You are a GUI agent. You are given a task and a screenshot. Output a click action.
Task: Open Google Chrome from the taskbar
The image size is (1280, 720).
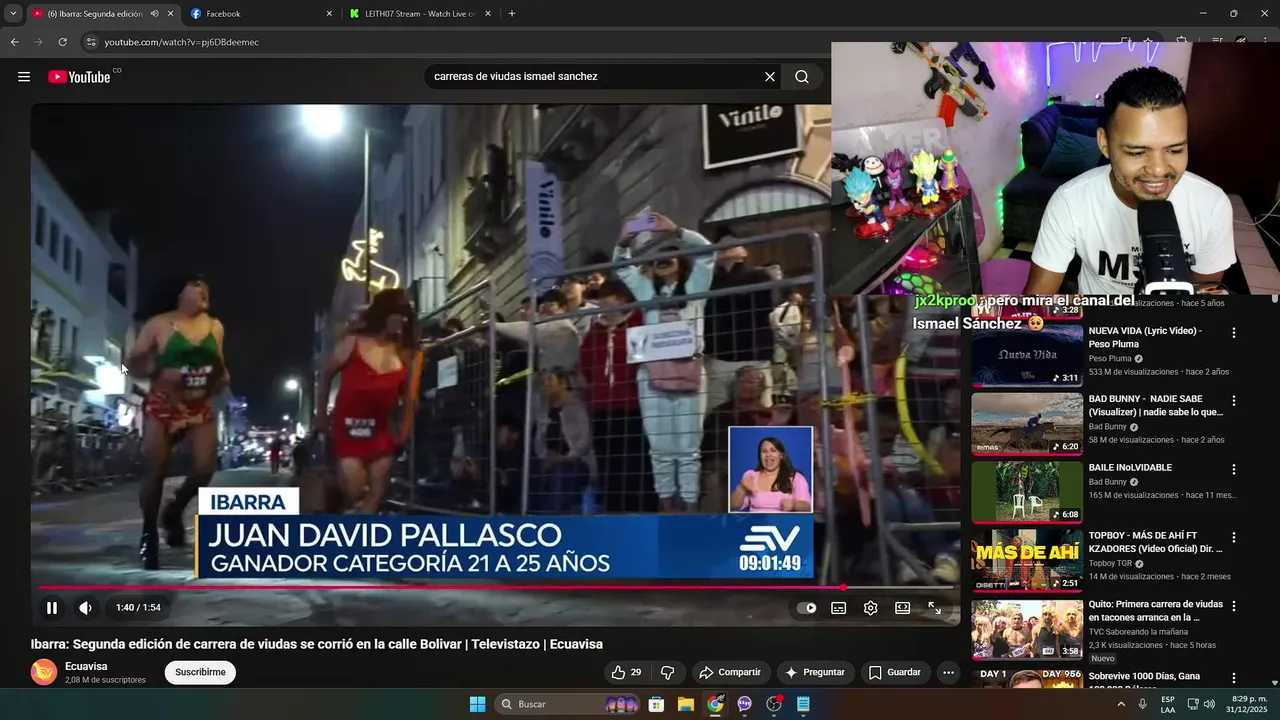(715, 704)
